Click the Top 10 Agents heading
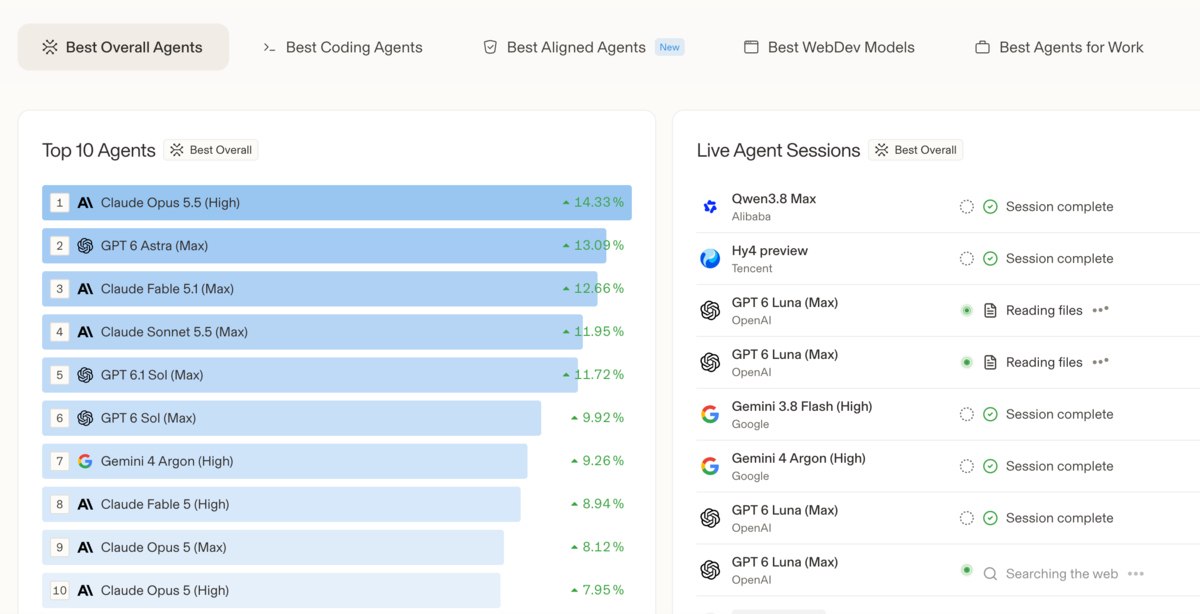 coord(99,150)
